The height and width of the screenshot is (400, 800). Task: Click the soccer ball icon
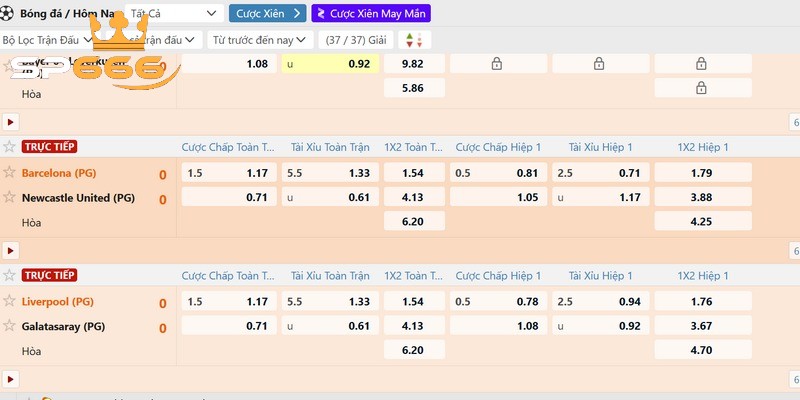pos(7,12)
